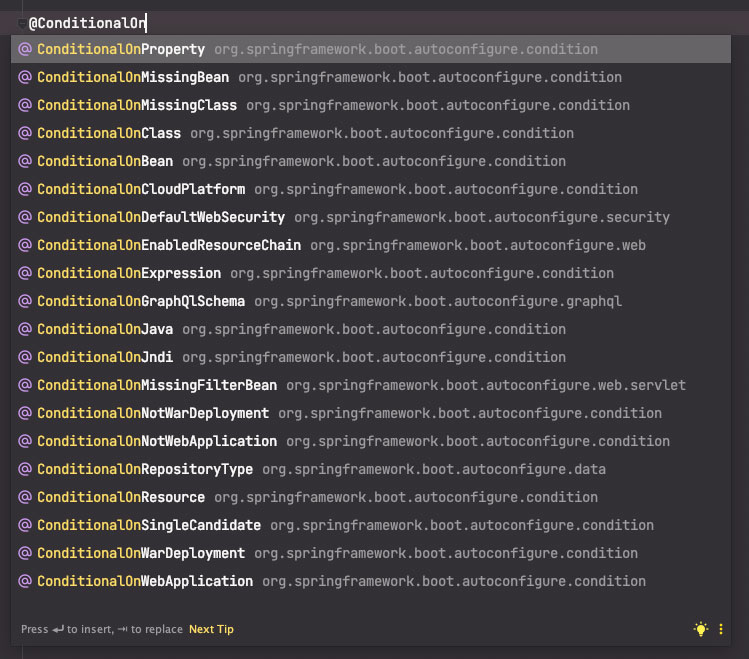Click the annotation icon beside ConditionalOnGraphQlSchema
Screen dimensions: 749x659
coord(25,301)
